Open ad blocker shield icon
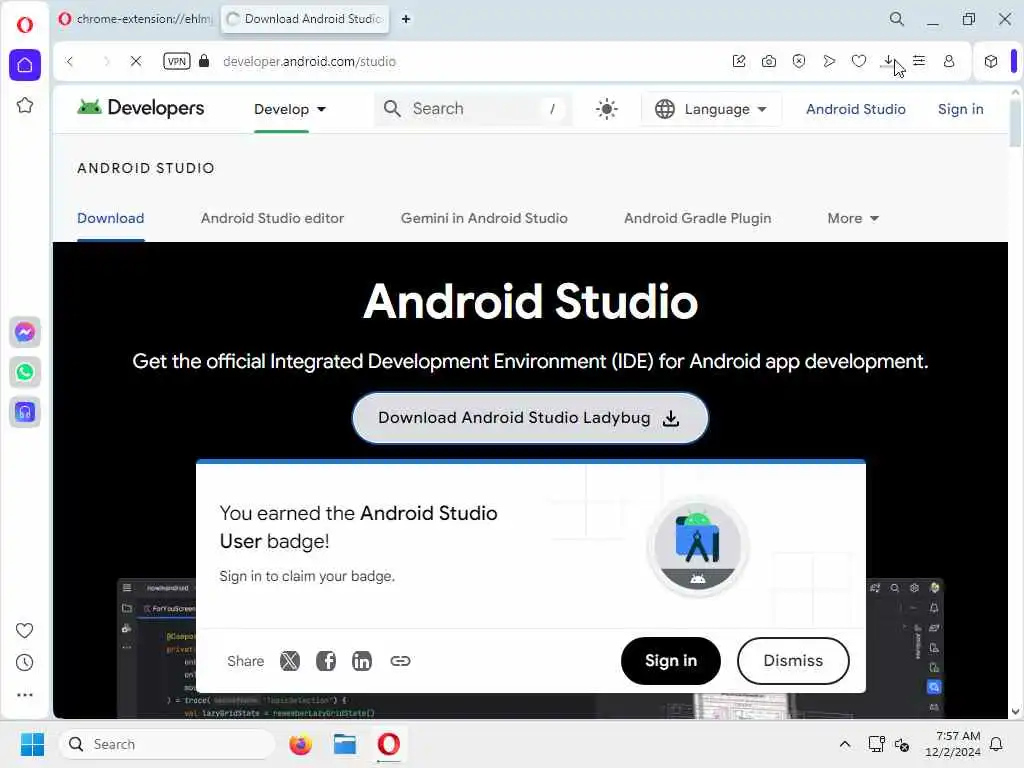The image size is (1024, 768). (799, 61)
